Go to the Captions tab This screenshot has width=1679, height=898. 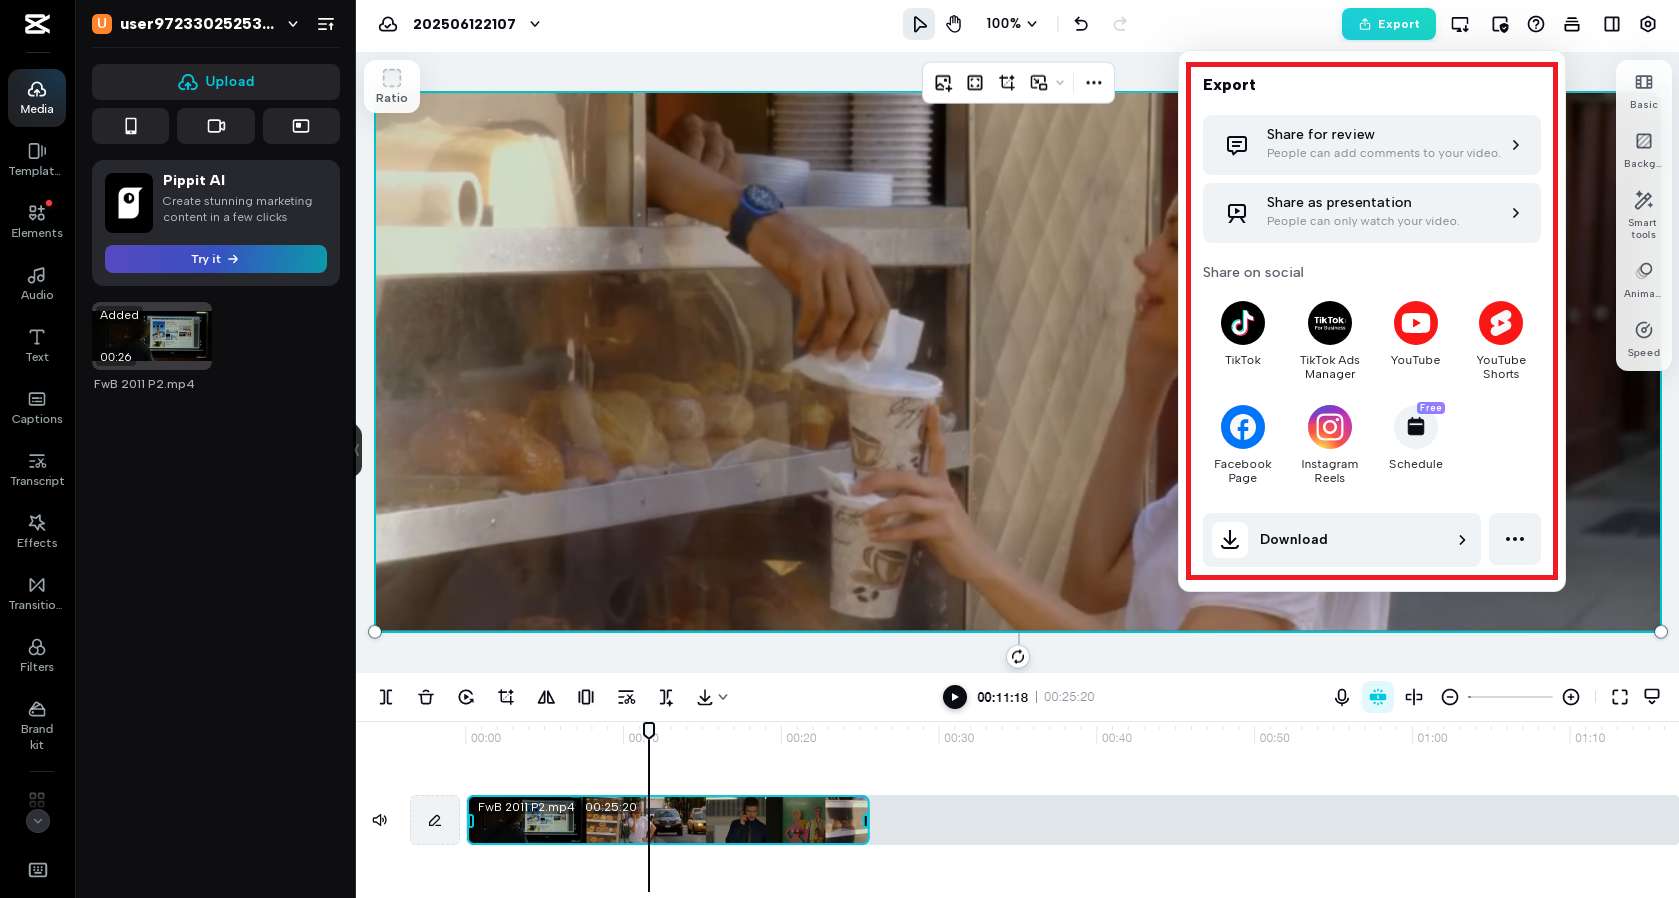pos(37,408)
